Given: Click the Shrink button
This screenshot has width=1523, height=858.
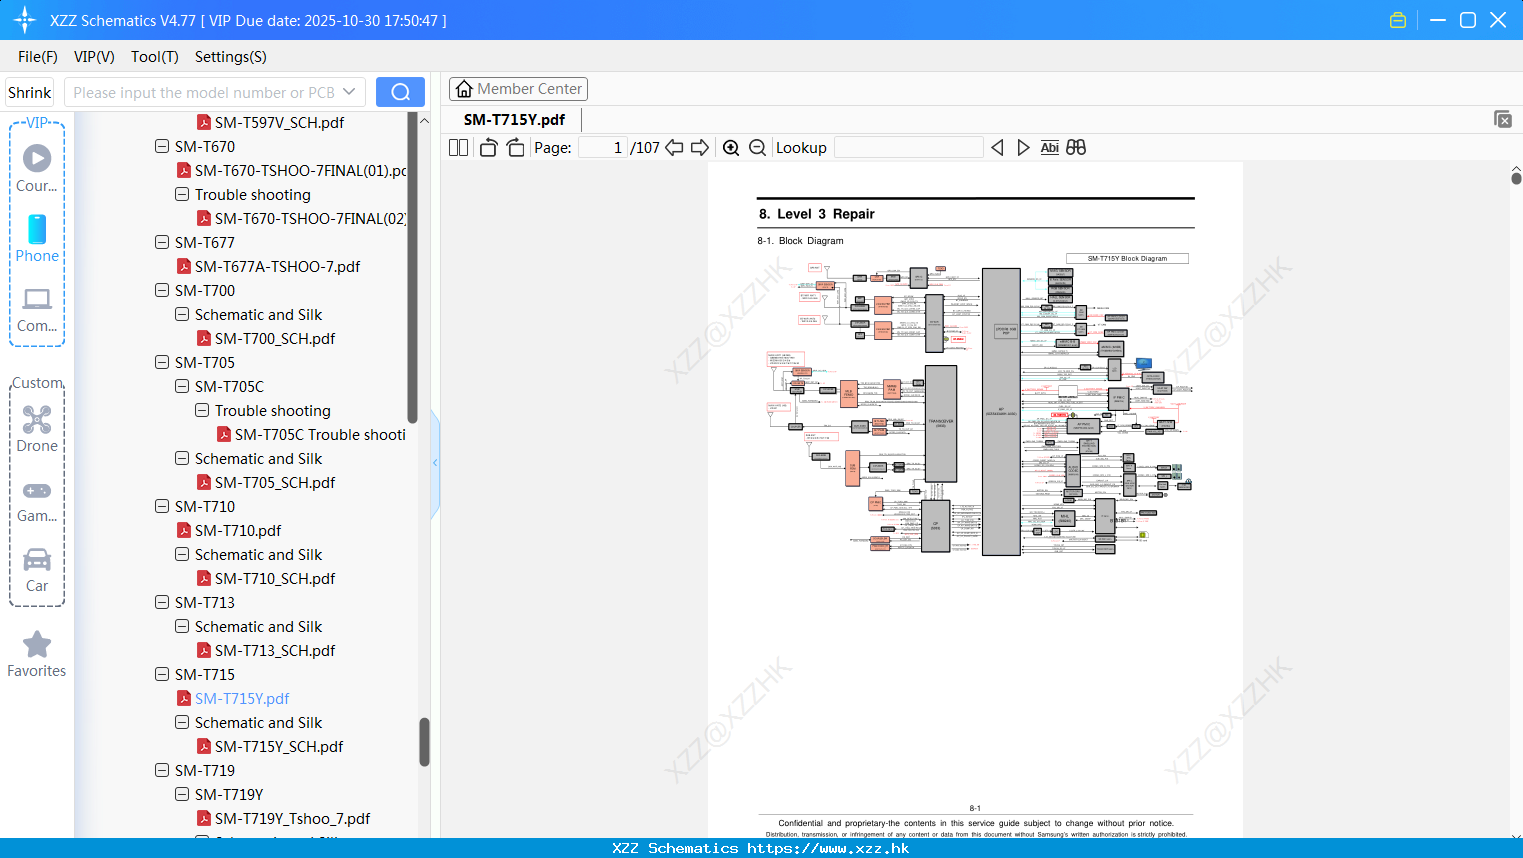Looking at the screenshot, I should [30, 92].
